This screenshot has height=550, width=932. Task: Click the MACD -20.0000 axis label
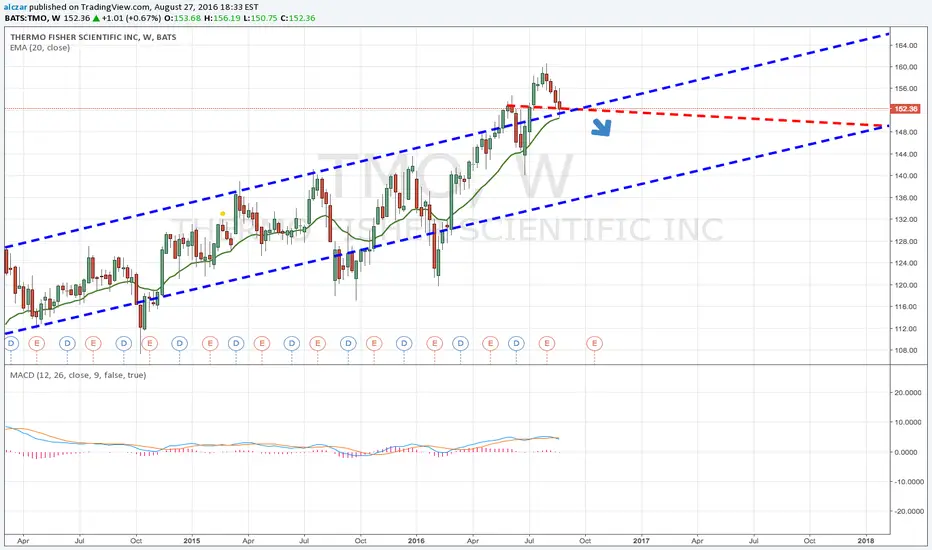(x=909, y=511)
